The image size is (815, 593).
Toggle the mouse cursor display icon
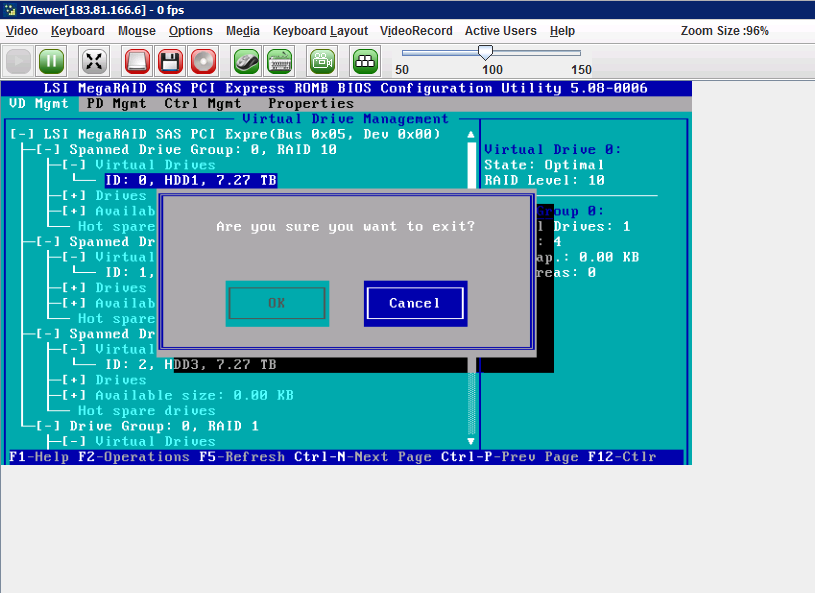246,62
